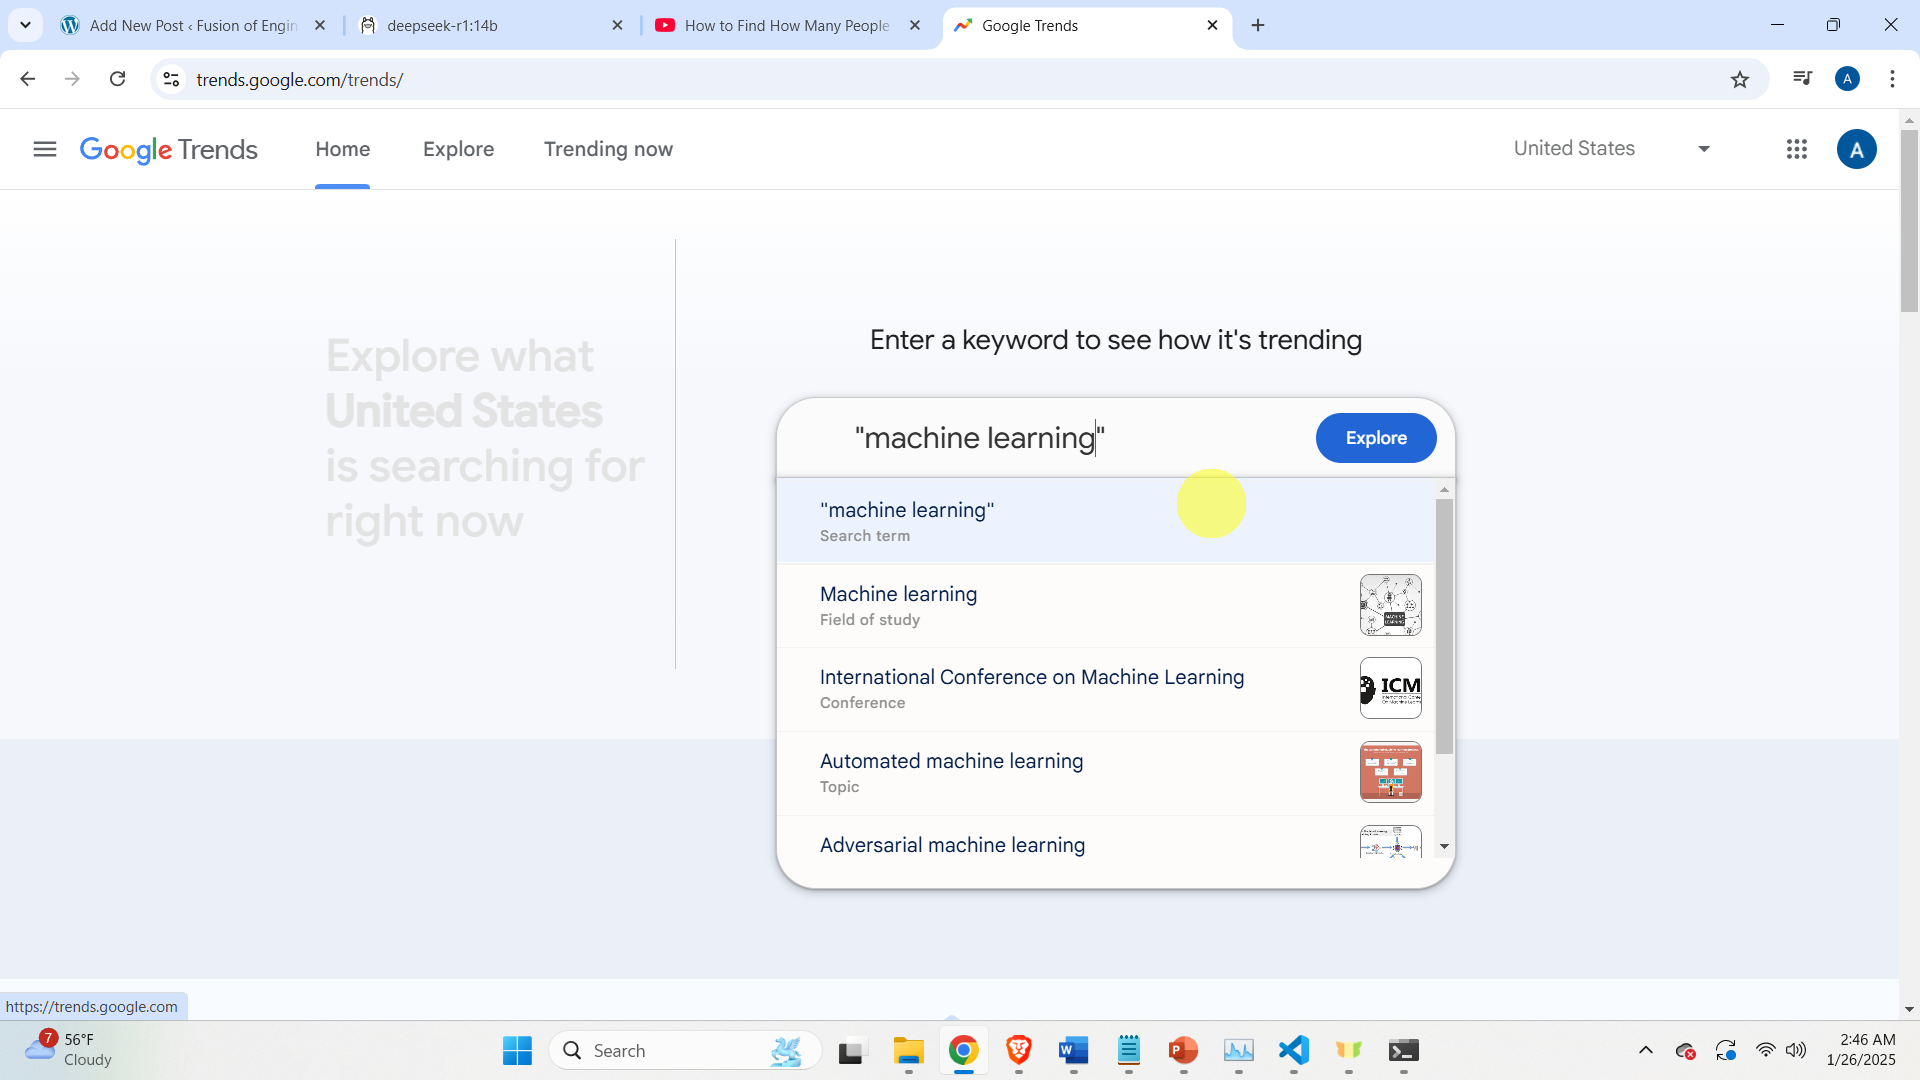Expand the United States country dropdown
The image size is (1920, 1080).
[x=1612, y=149]
